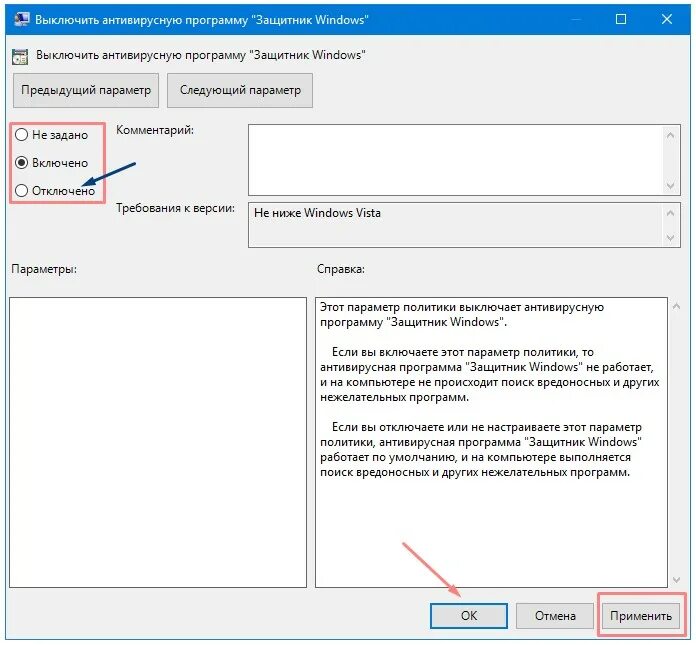The height and width of the screenshot is (645, 696).
Task: Close the policy dialog window
Action: 667,19
